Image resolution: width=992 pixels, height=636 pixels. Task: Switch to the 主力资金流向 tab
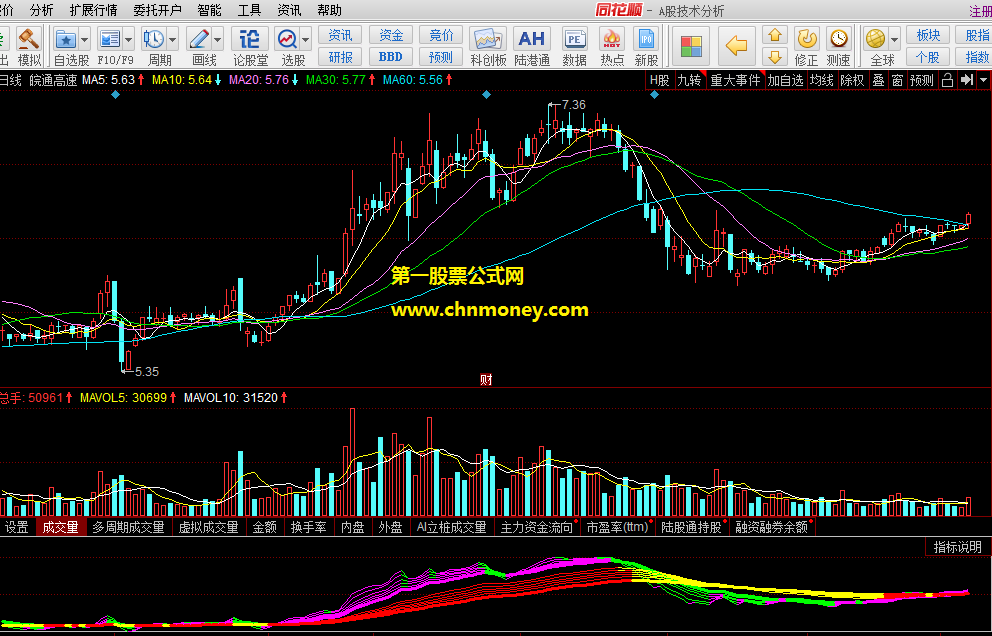[x=538, y=527]
